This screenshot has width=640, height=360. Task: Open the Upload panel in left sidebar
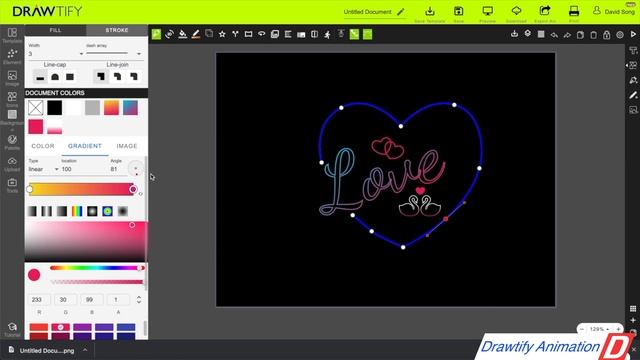pos(12,164)
